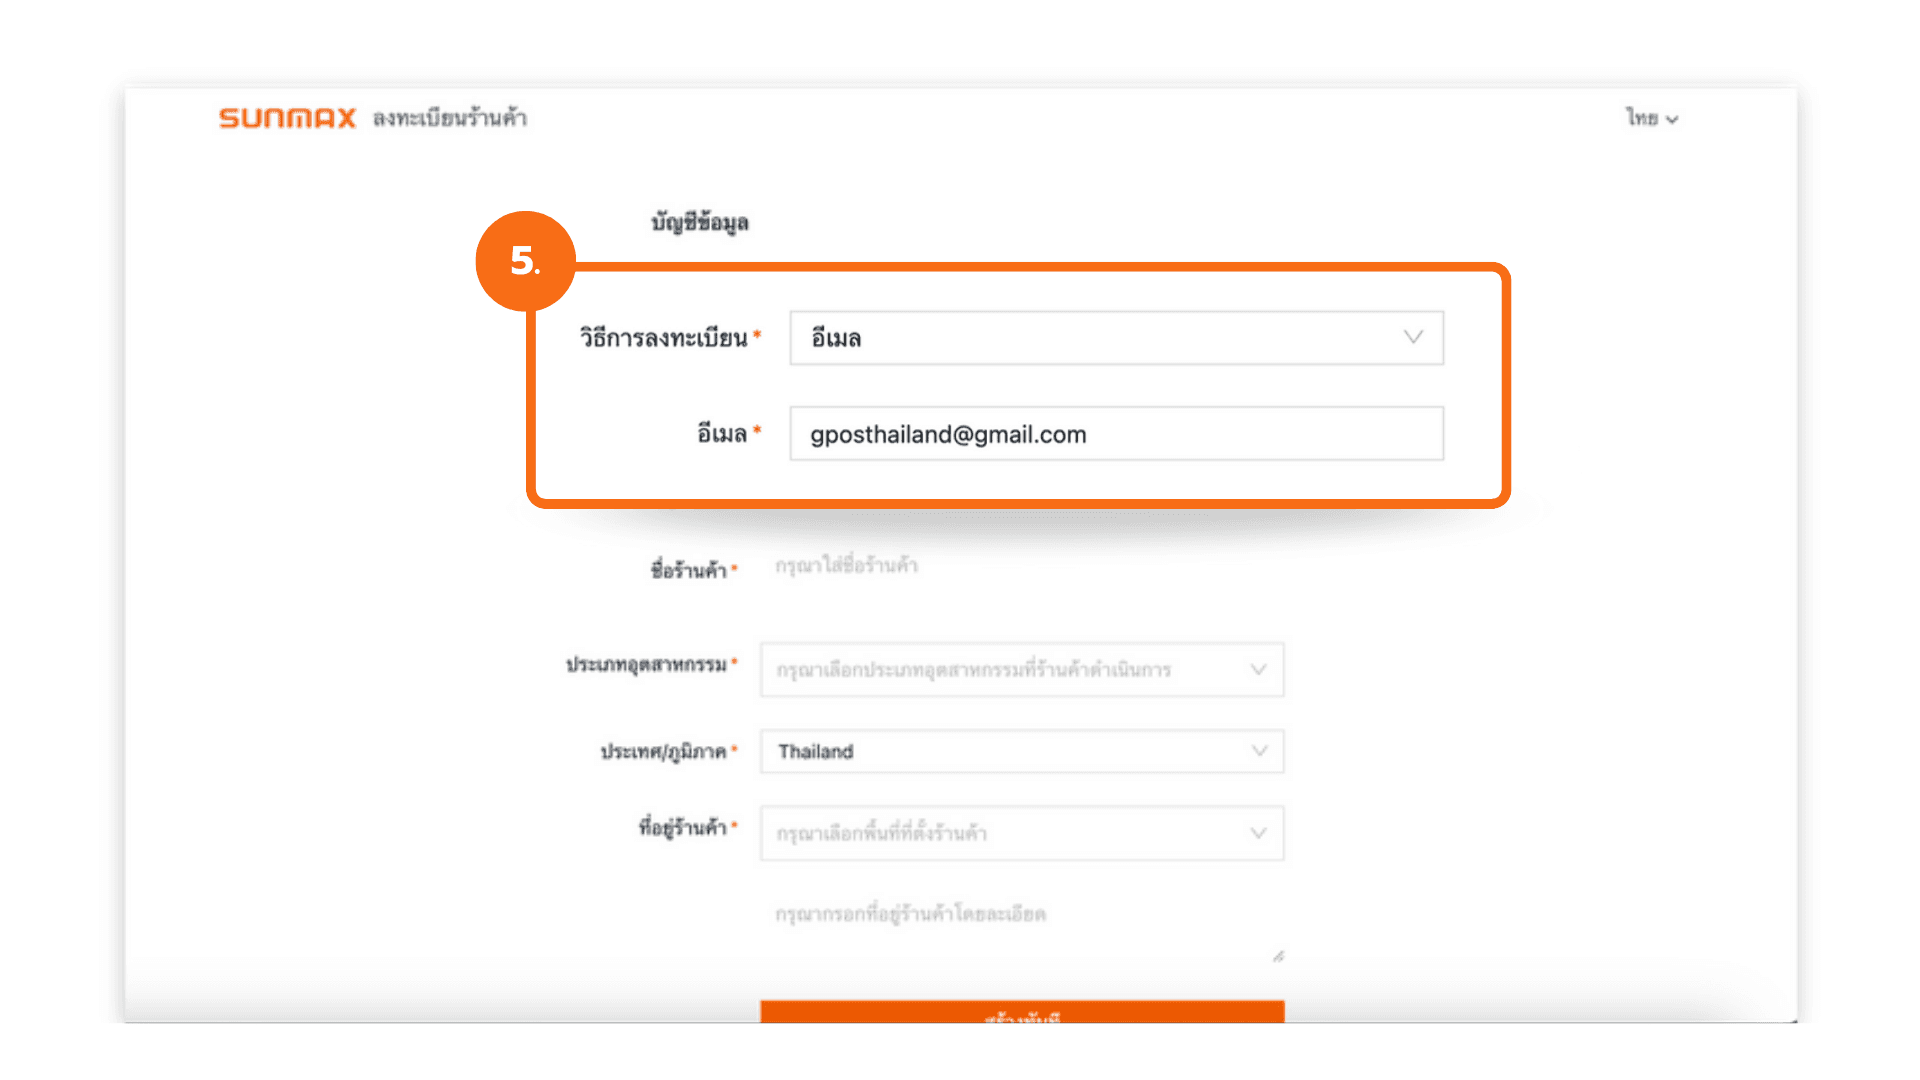The image size is (1920, 1080).
Task: Click the arrow in the อีเมล method dropdown
Action: [x=1412, y=337]
